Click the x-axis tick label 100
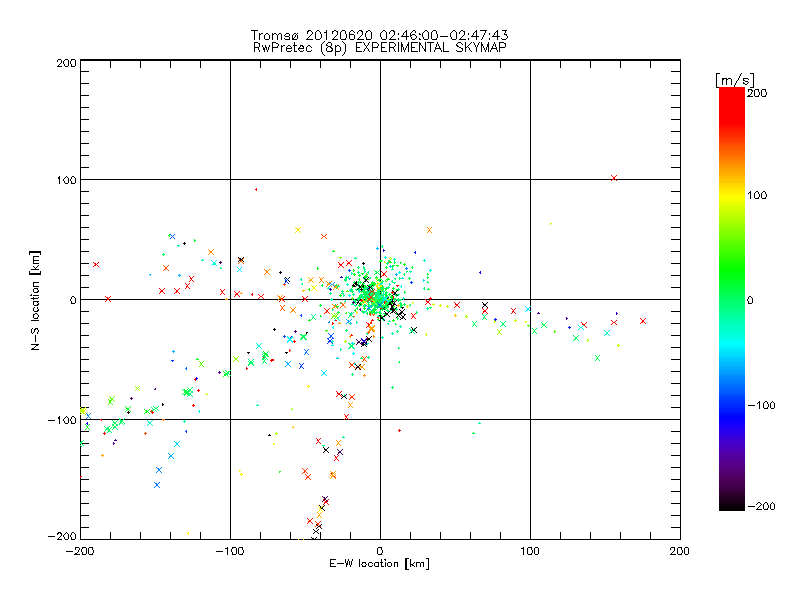The height and width of the screenshot is (600, 800). [x=530, y=551]
